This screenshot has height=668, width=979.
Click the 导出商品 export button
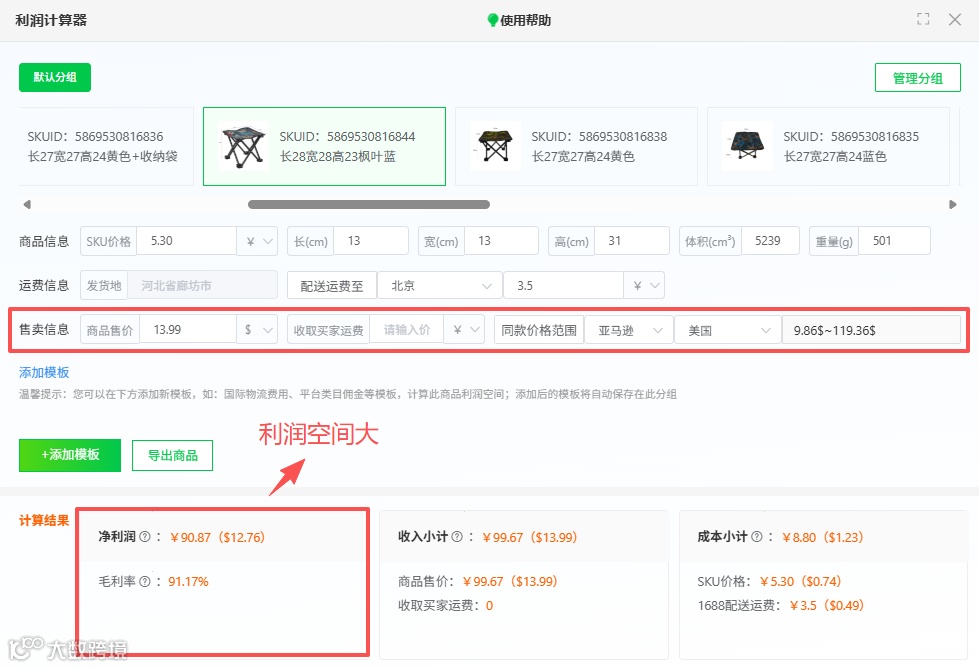tap(172, 456)
